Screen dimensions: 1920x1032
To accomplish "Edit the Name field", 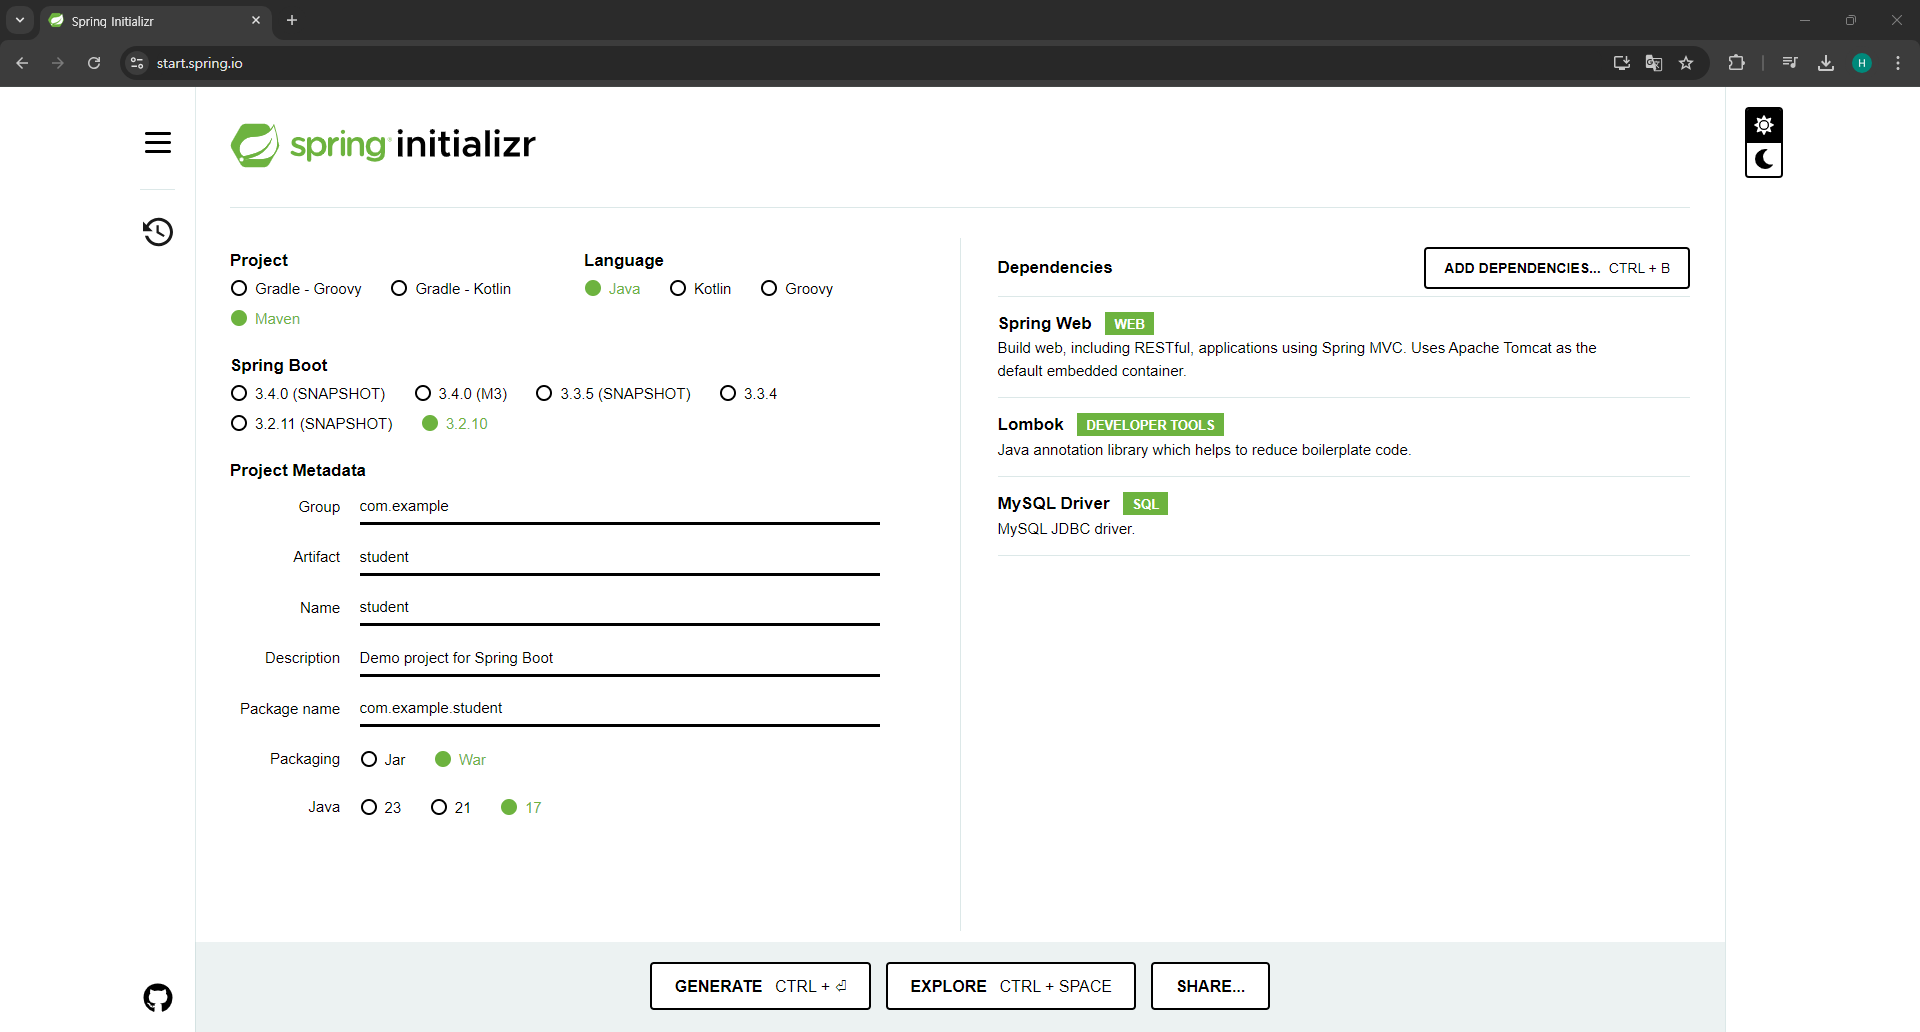I will point(619,608).
